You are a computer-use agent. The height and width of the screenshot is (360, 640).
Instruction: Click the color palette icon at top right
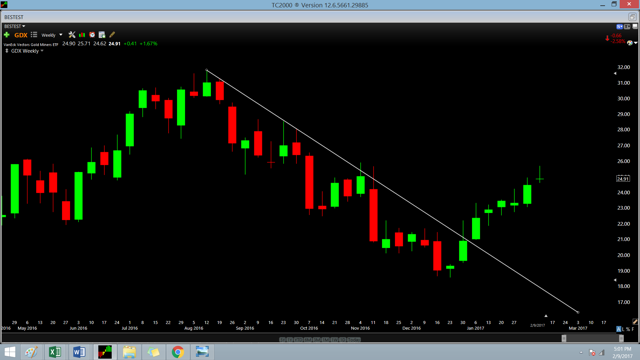coord(630,43)
